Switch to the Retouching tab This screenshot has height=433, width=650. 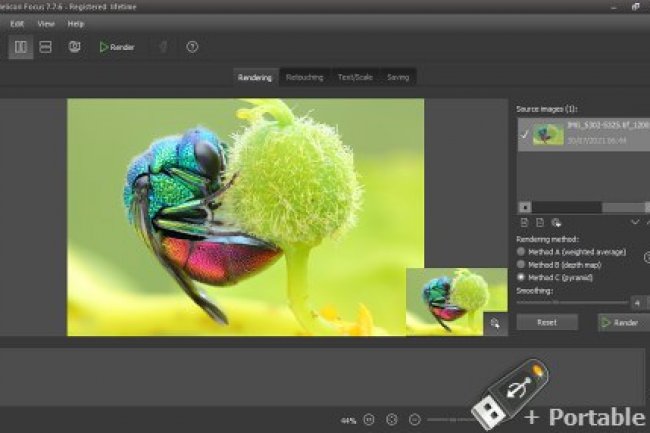(305, 77)
